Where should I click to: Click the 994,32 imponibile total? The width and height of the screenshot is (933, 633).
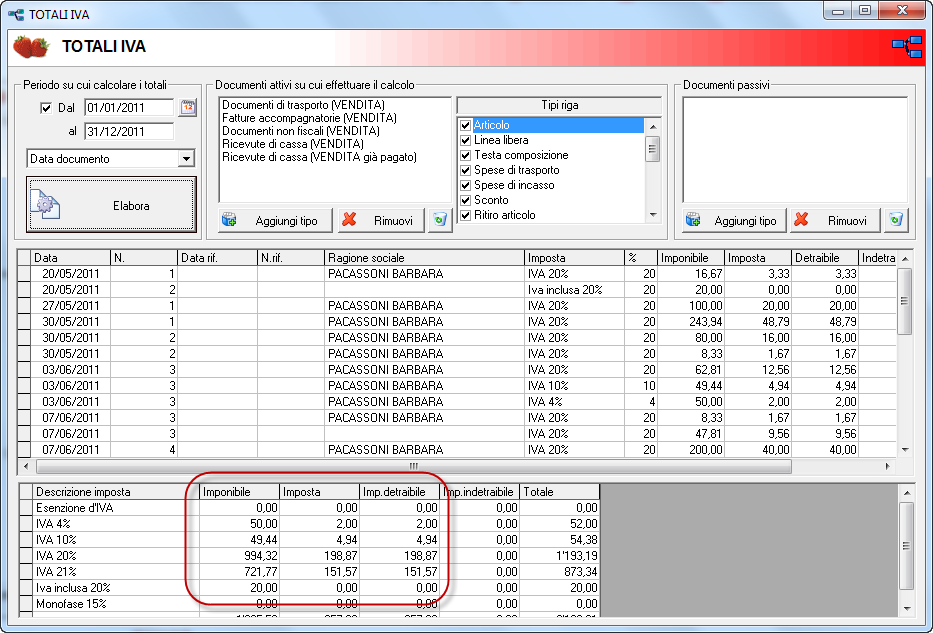[239, 556]
